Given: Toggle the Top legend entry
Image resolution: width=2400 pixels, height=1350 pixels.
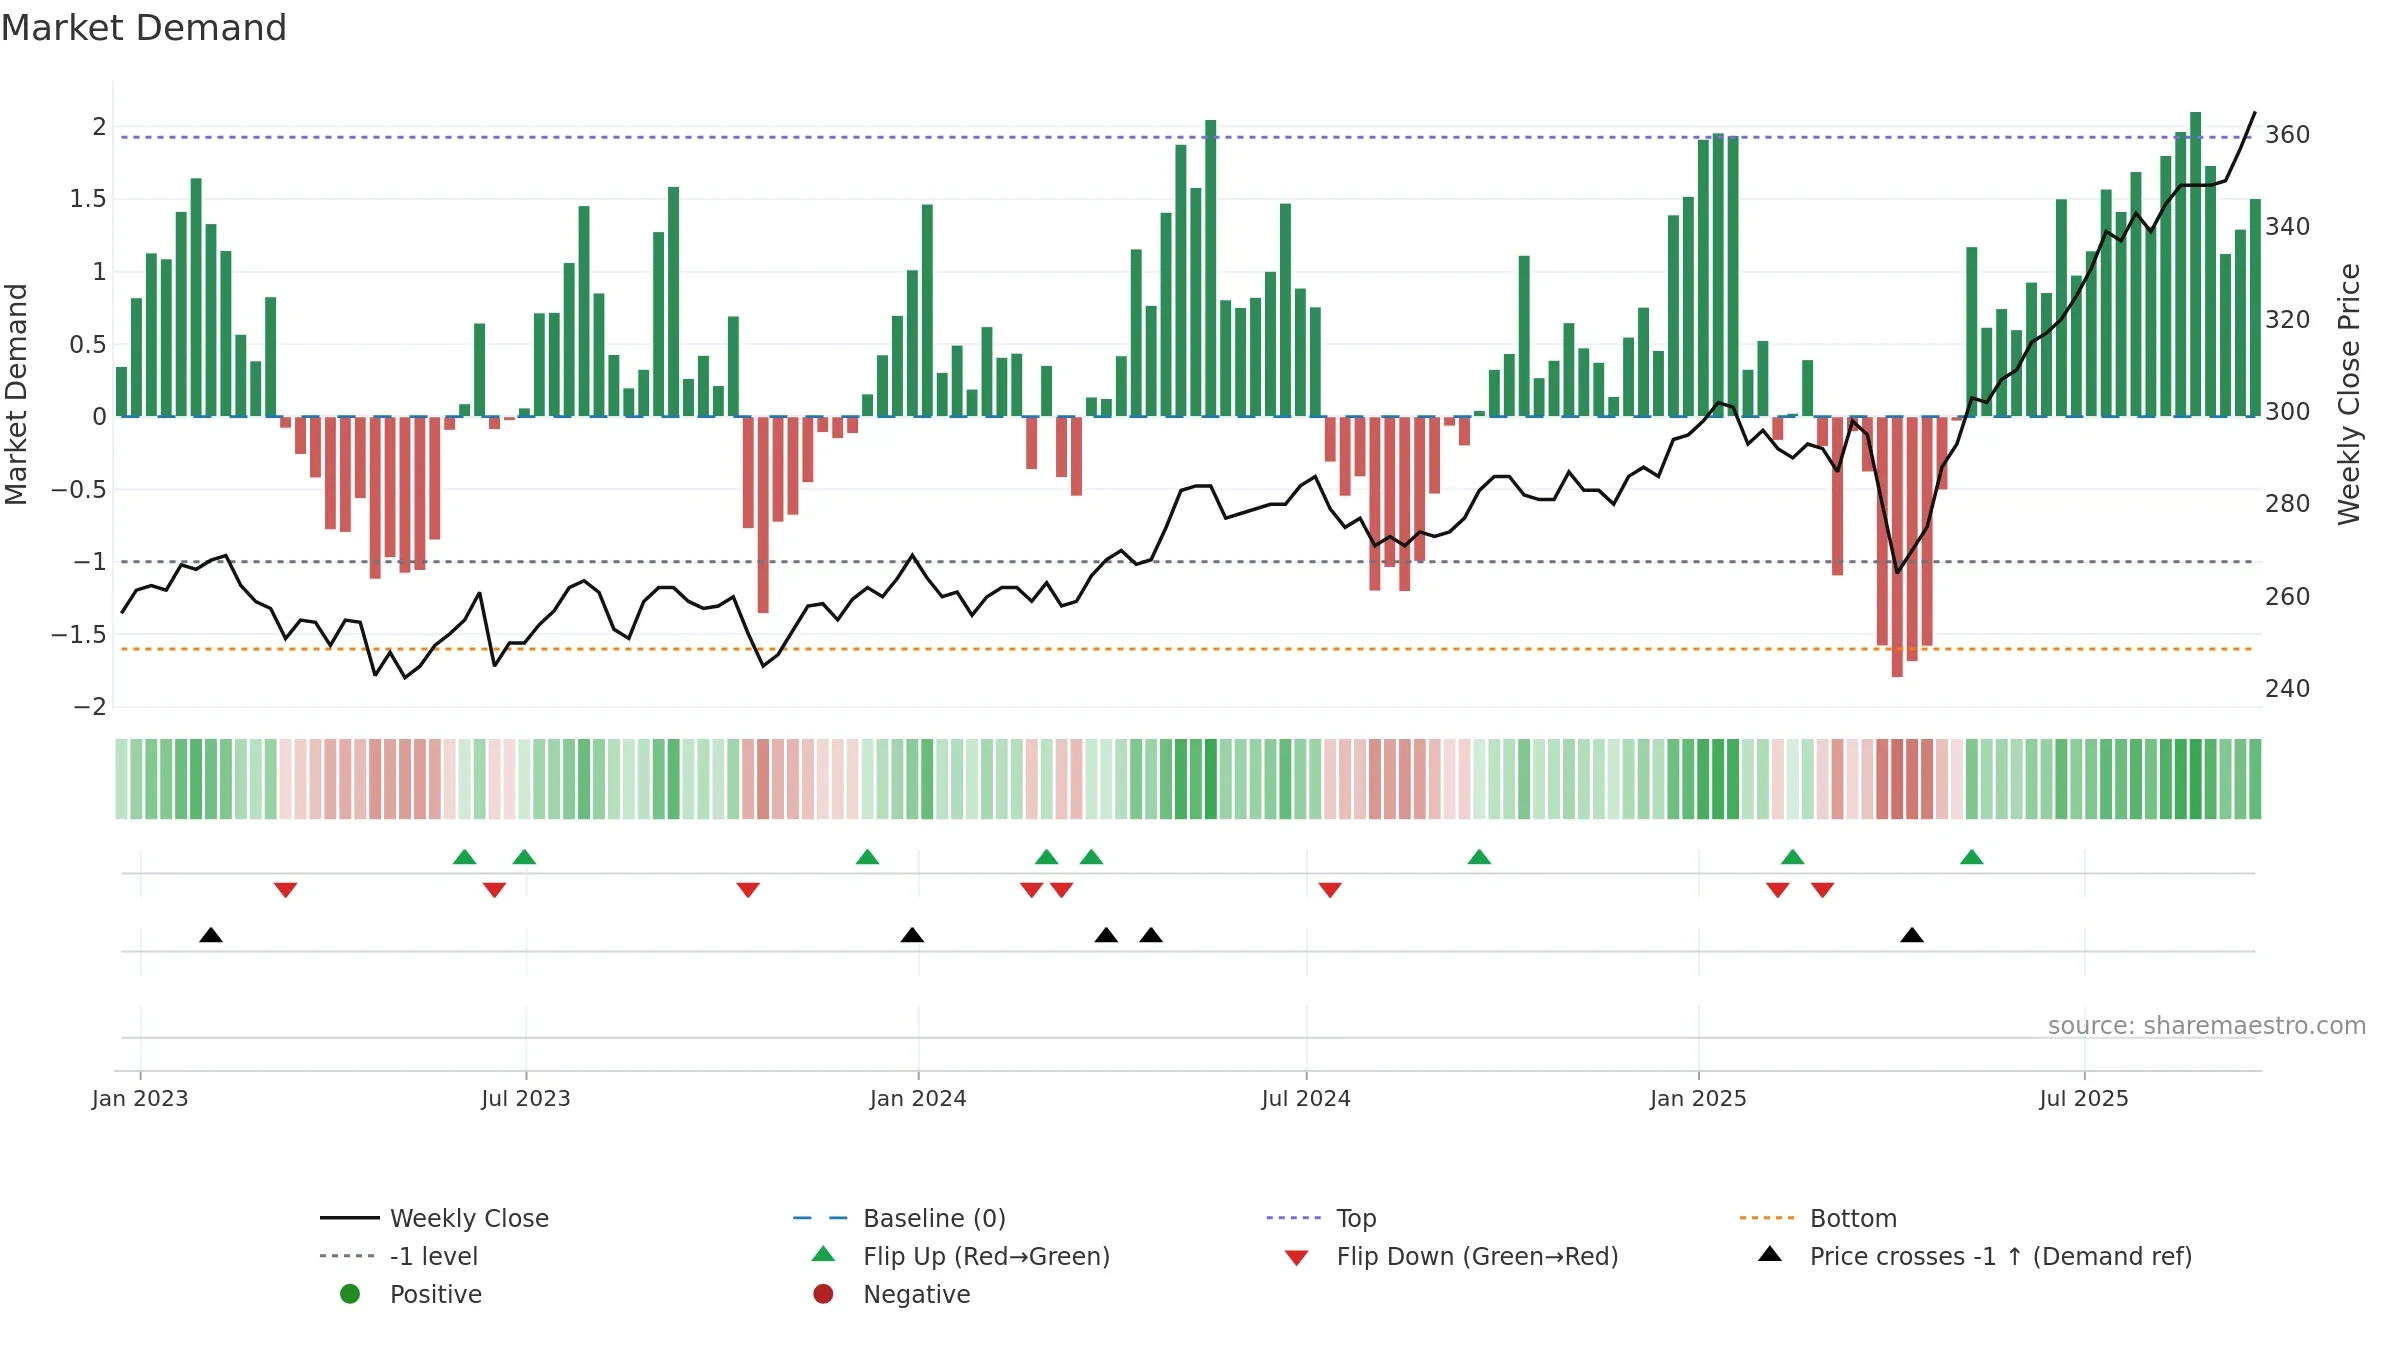Looking at the screenshot, I should 1321,1218.
